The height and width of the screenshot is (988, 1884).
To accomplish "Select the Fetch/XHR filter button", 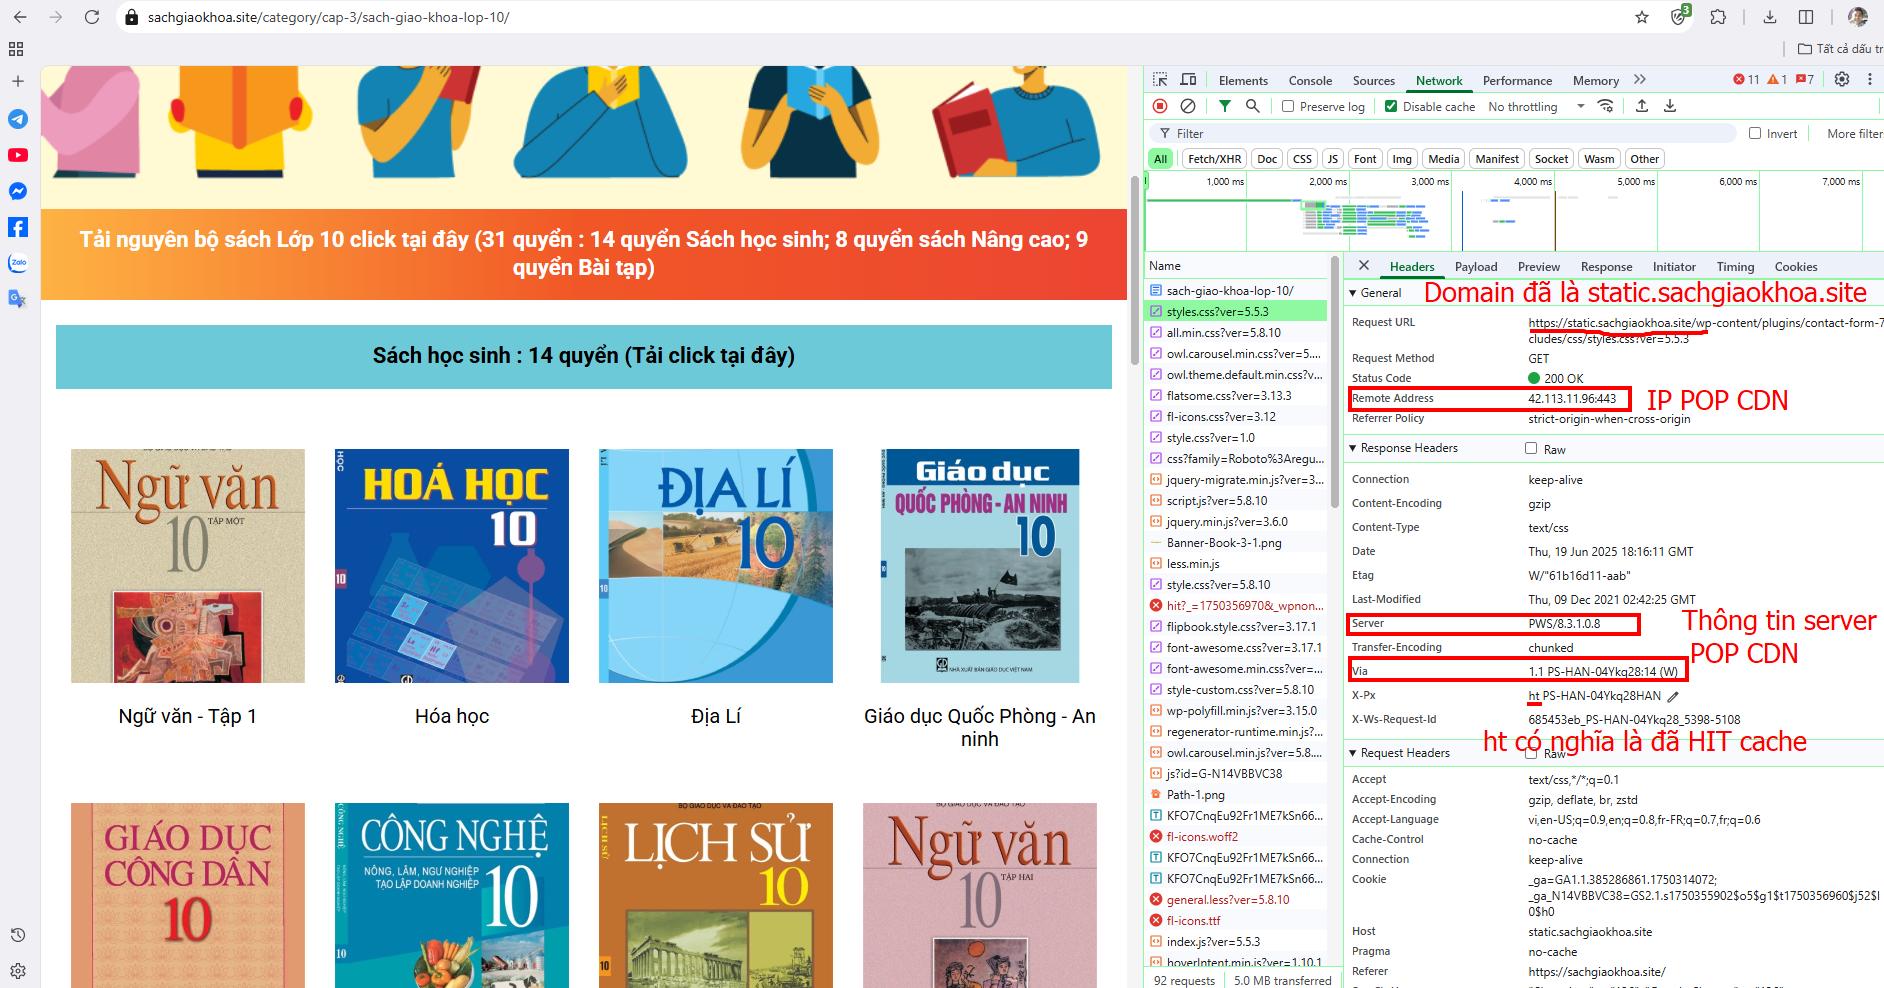I will click(1214, 159).
